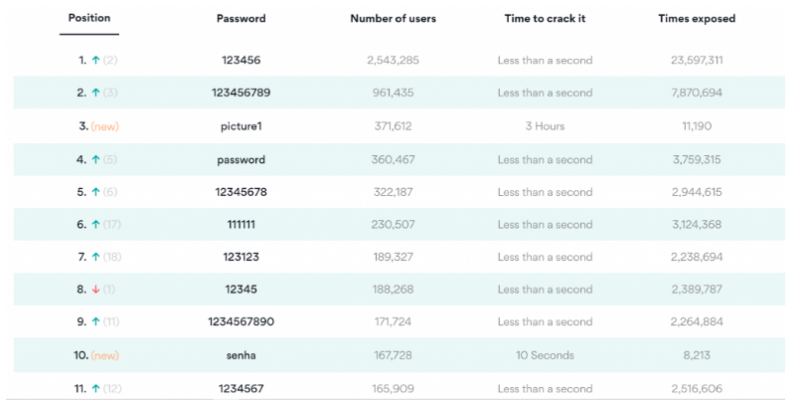Viewport: 800px width, 408px height.
Task: Click the 2,543,285 number of users value
Action: 393,60
